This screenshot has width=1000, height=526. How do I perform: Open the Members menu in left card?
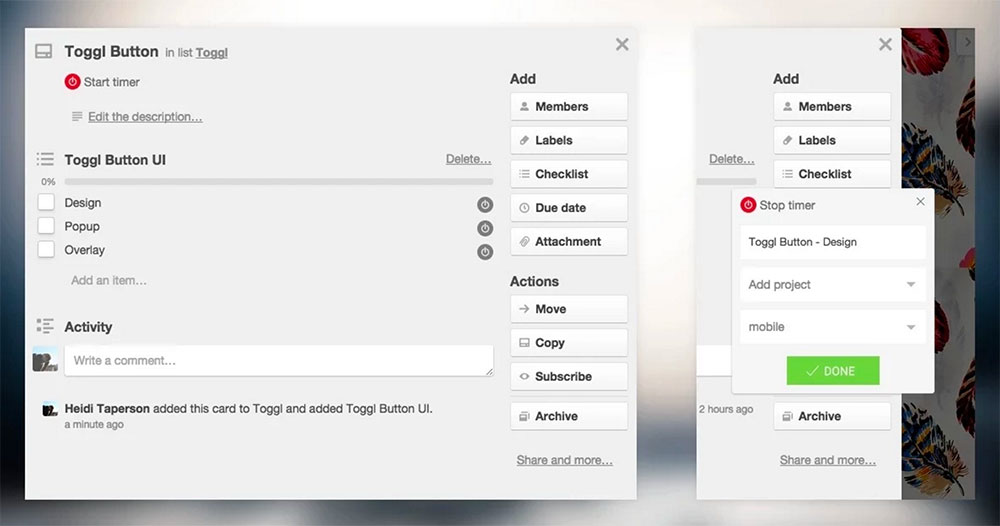pyautogui.click(x=568, y=107)
